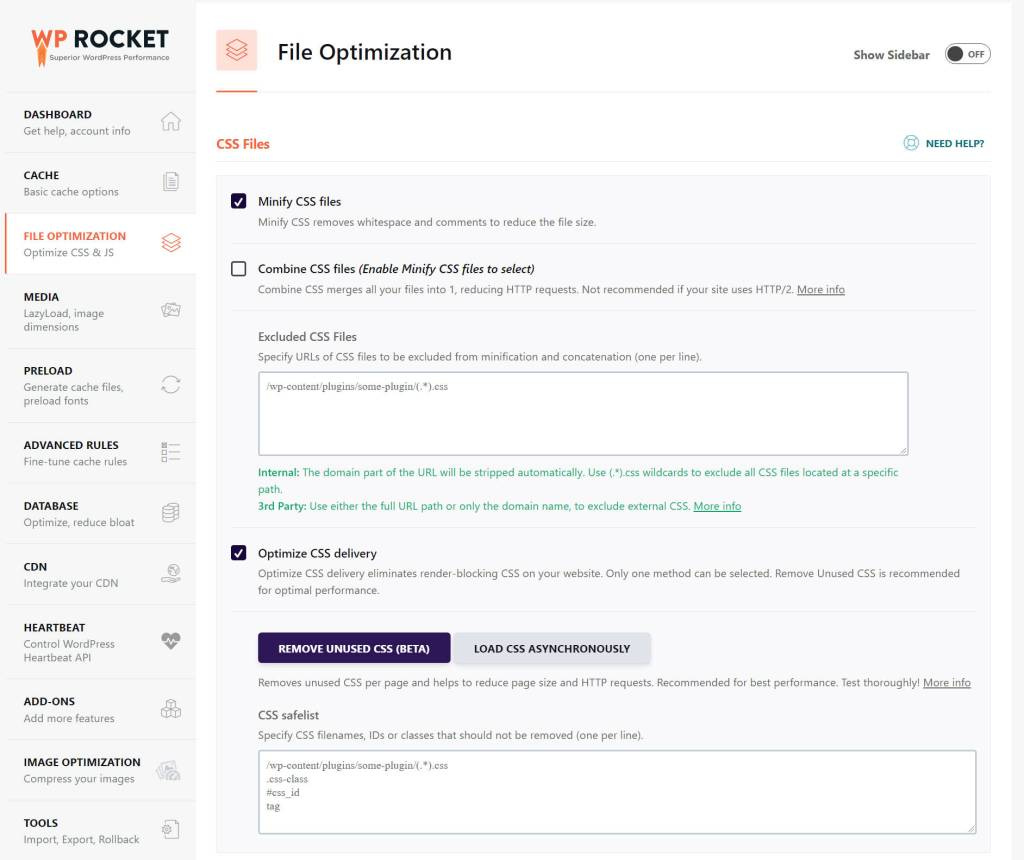This screenshot has width=1024, height=860.
Task: Click the Database cylinder icon
Action: (170, 513)
